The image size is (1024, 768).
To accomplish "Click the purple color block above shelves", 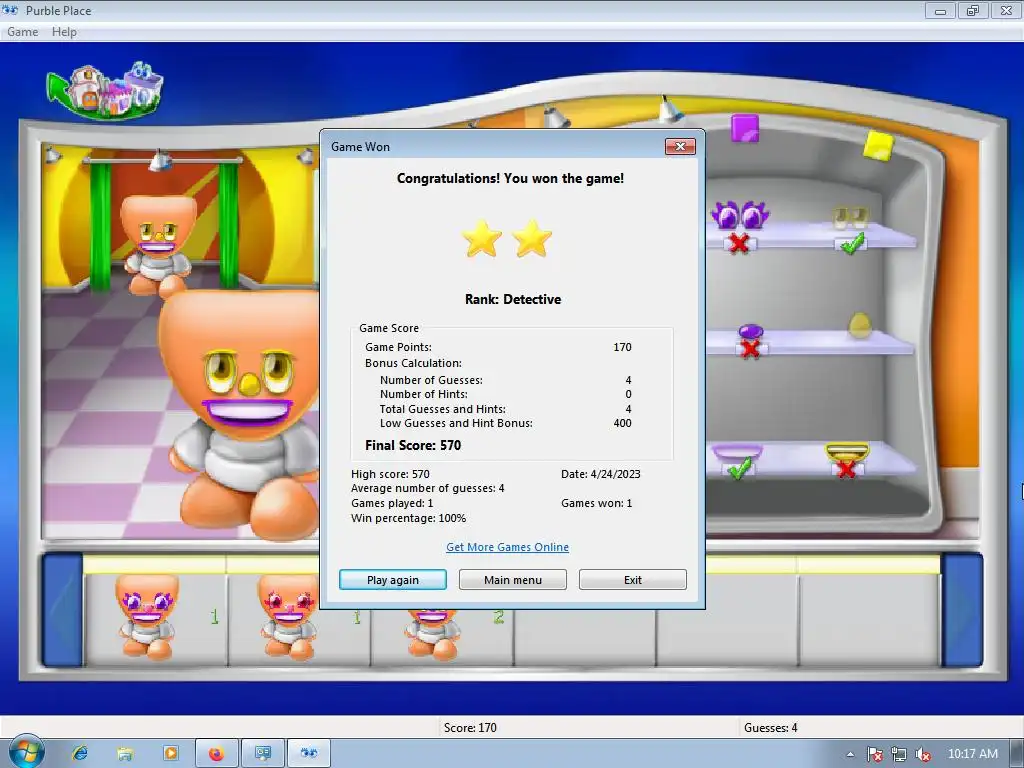I will pos(744,127).
